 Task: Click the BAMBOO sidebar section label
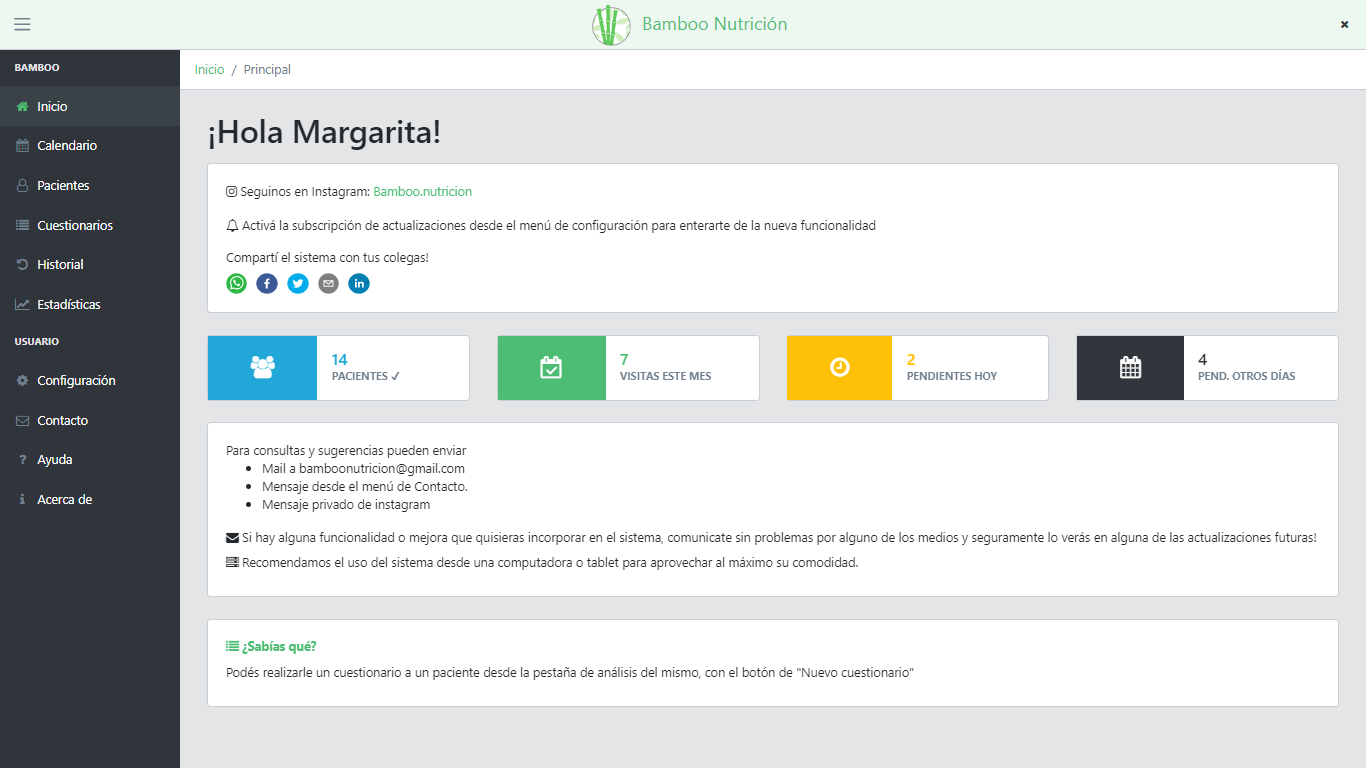click(37, 68)
